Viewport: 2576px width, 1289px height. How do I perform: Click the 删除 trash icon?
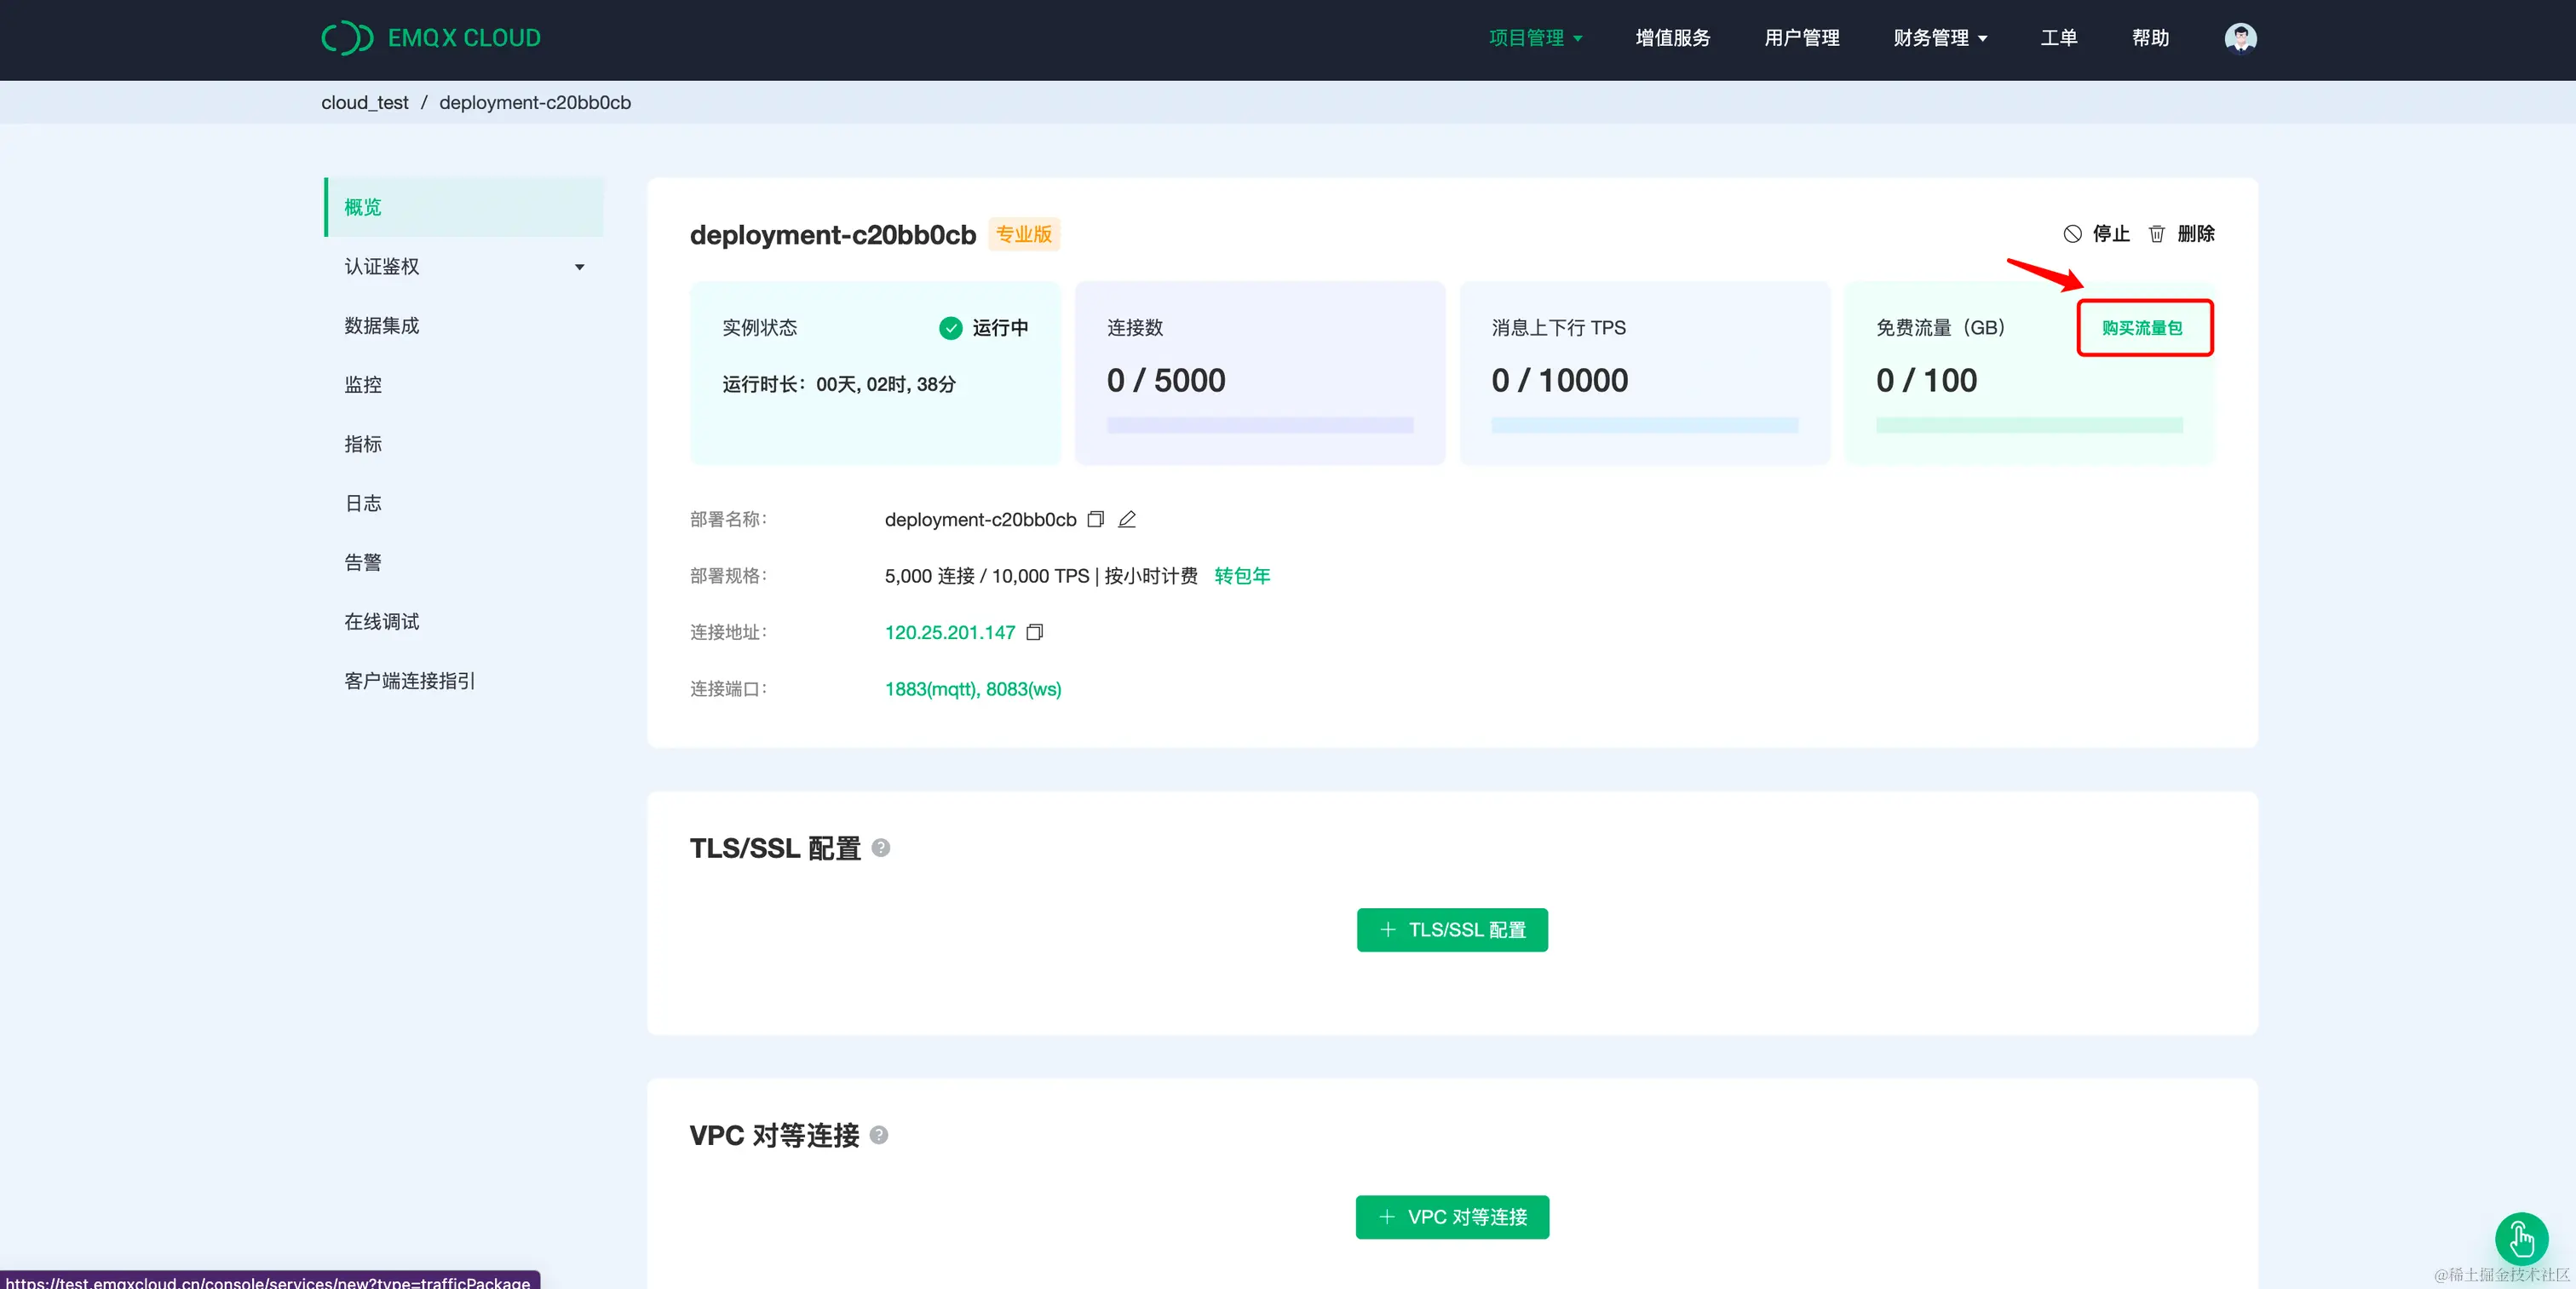click(2157, 233)
